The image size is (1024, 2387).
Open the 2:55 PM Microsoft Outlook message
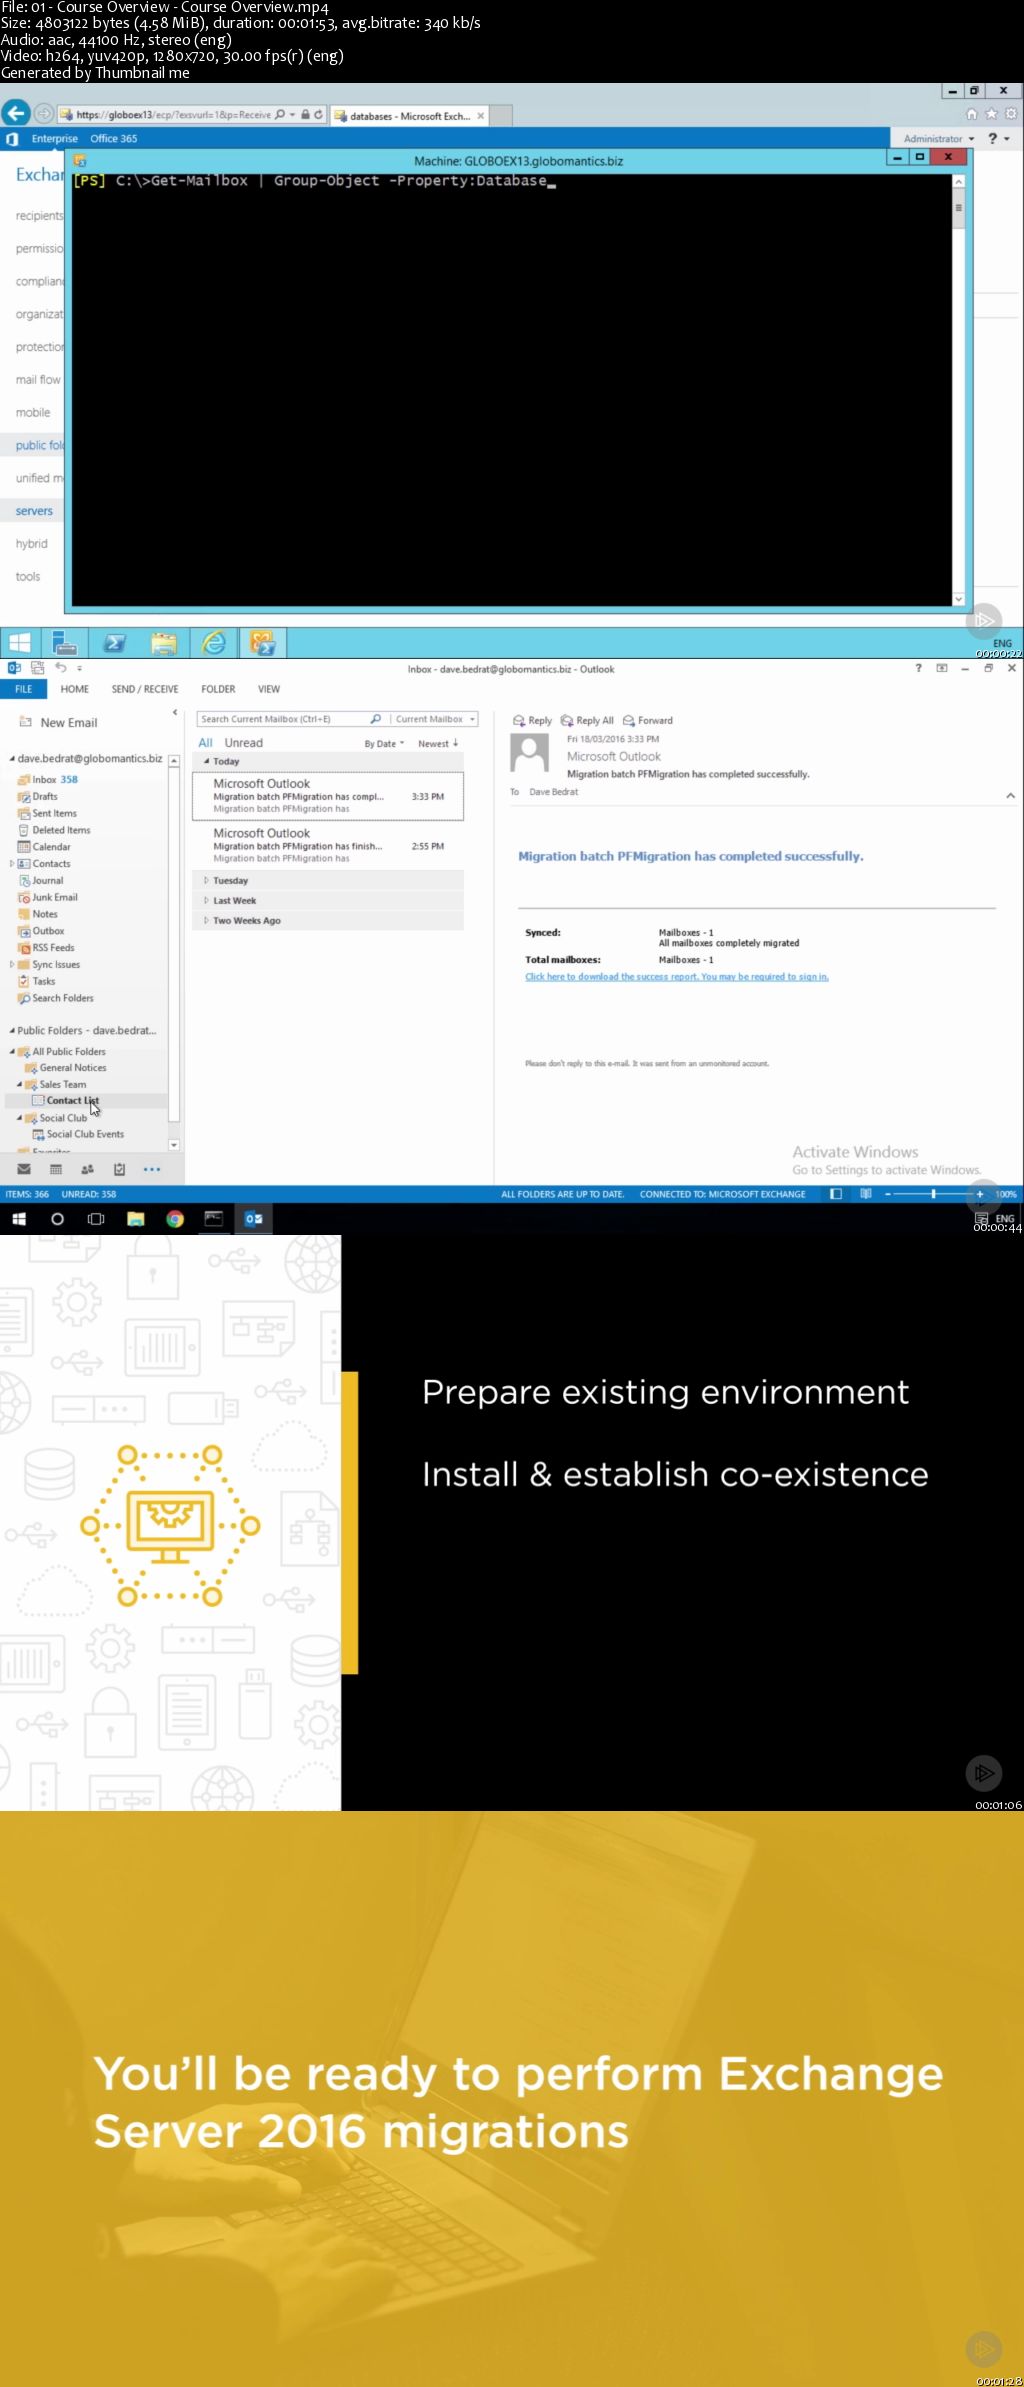coord(328,845)
